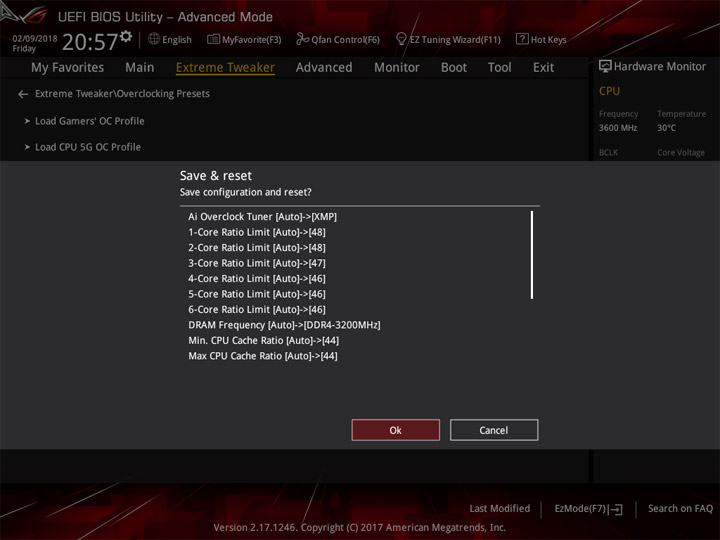The width and height of the screenshot is (720, 540).
Task: Expand Load CPU 5G OC Profile arrow
Action: coord(27,147)
